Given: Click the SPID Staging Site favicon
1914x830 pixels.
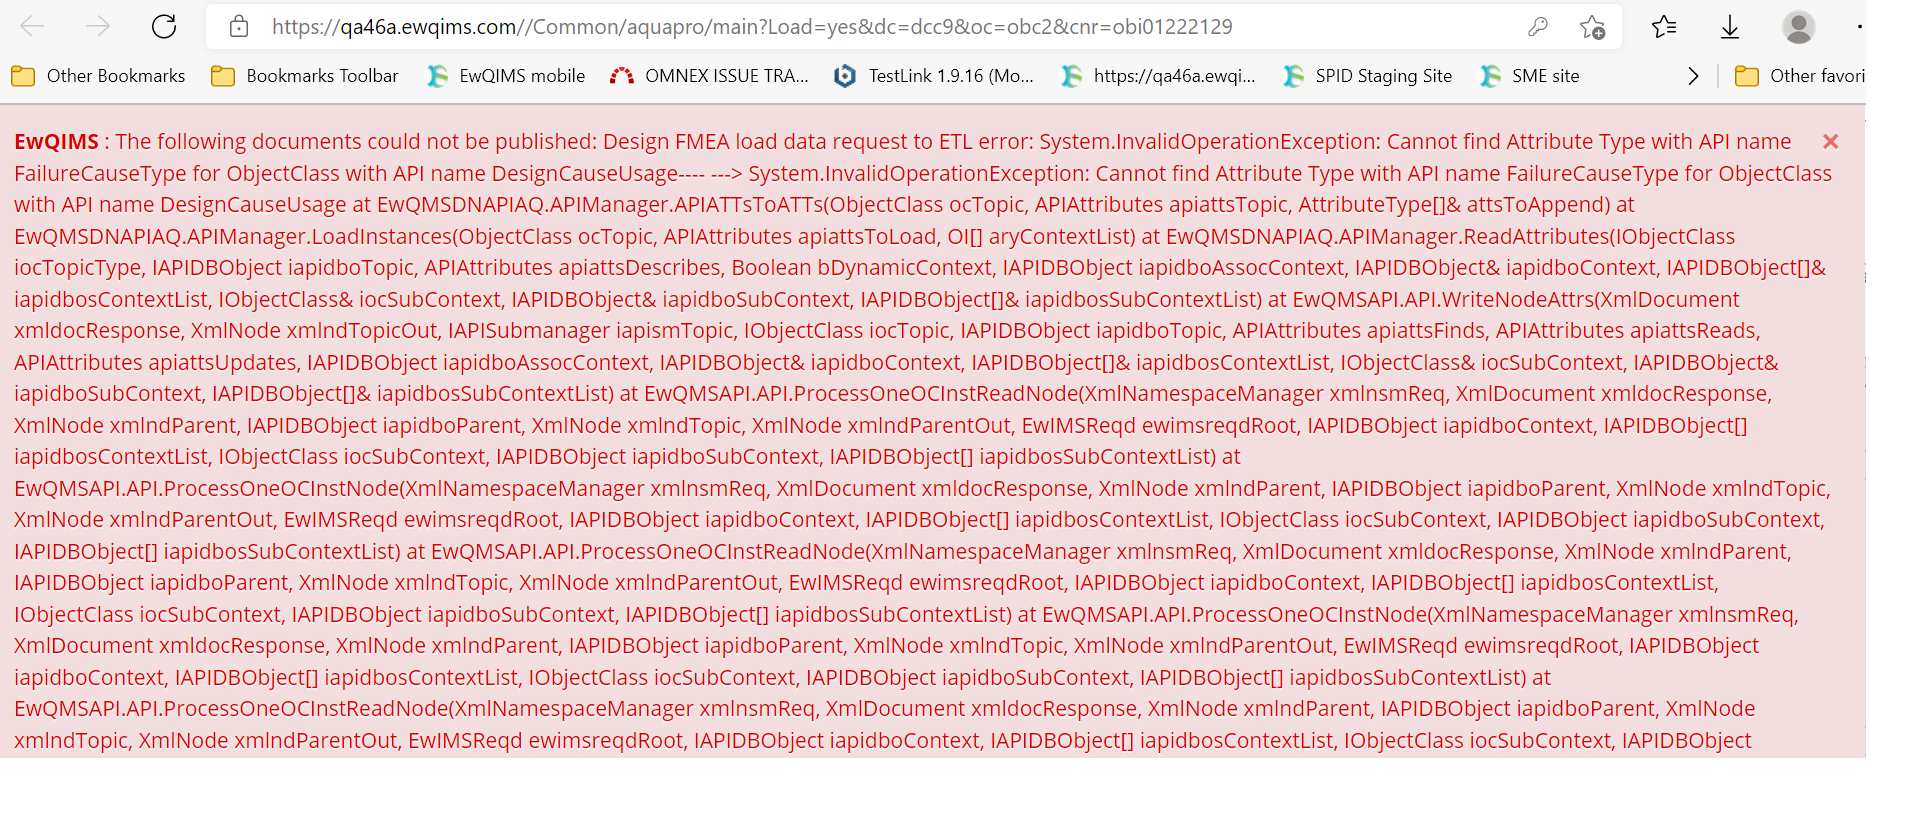Looking at the screenshot, I should (1294, 76).
